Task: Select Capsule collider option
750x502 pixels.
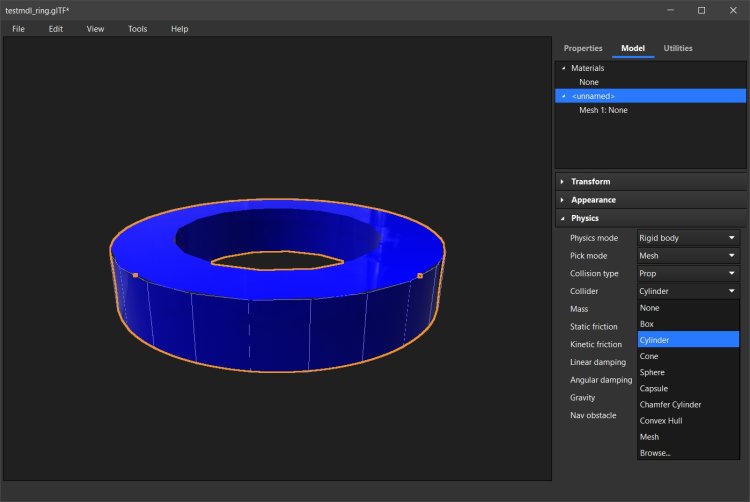Action: point(654,388)
